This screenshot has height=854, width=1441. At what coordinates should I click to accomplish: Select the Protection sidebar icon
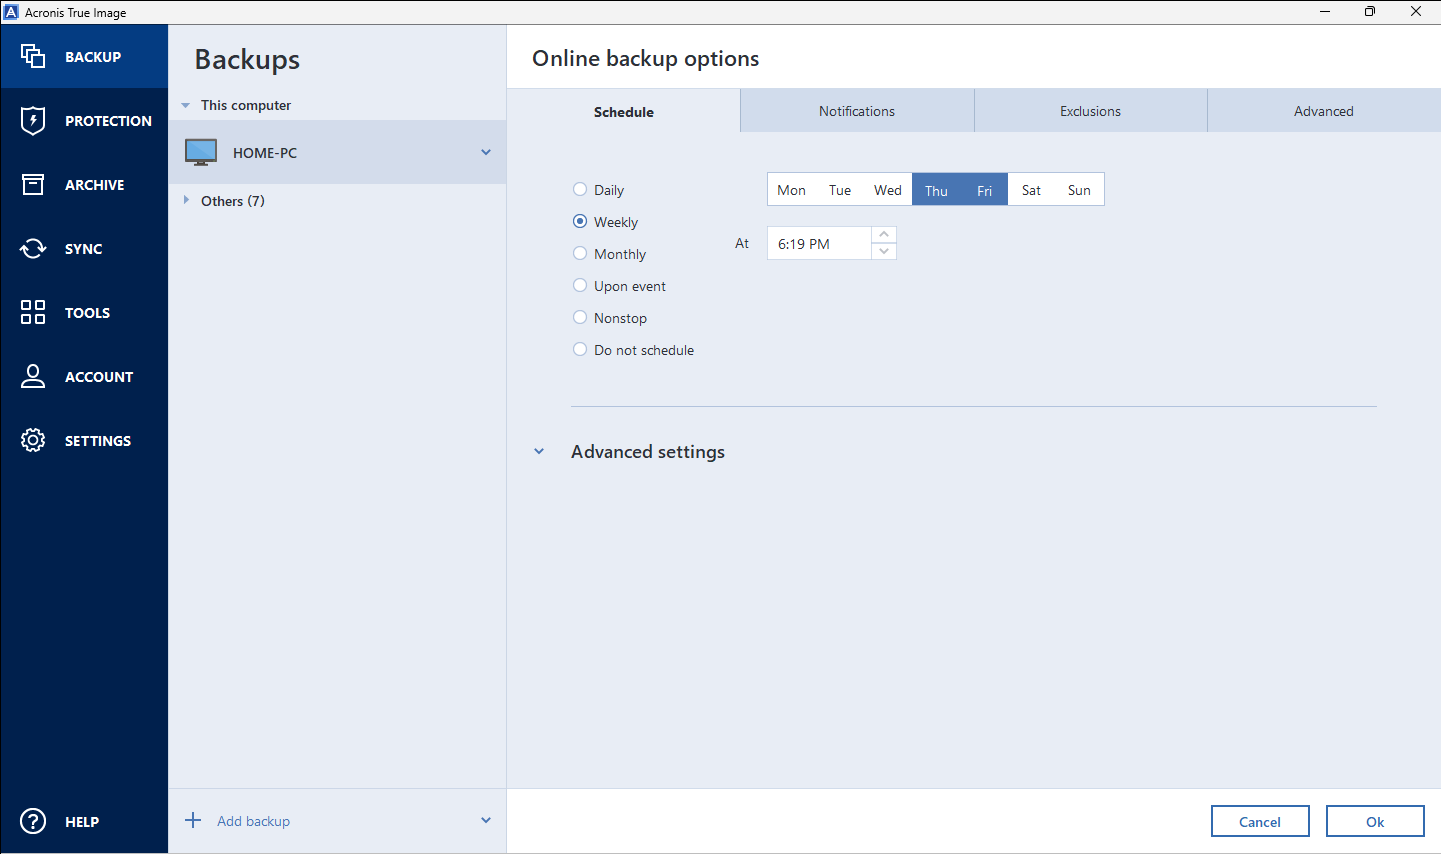[84, 120]
